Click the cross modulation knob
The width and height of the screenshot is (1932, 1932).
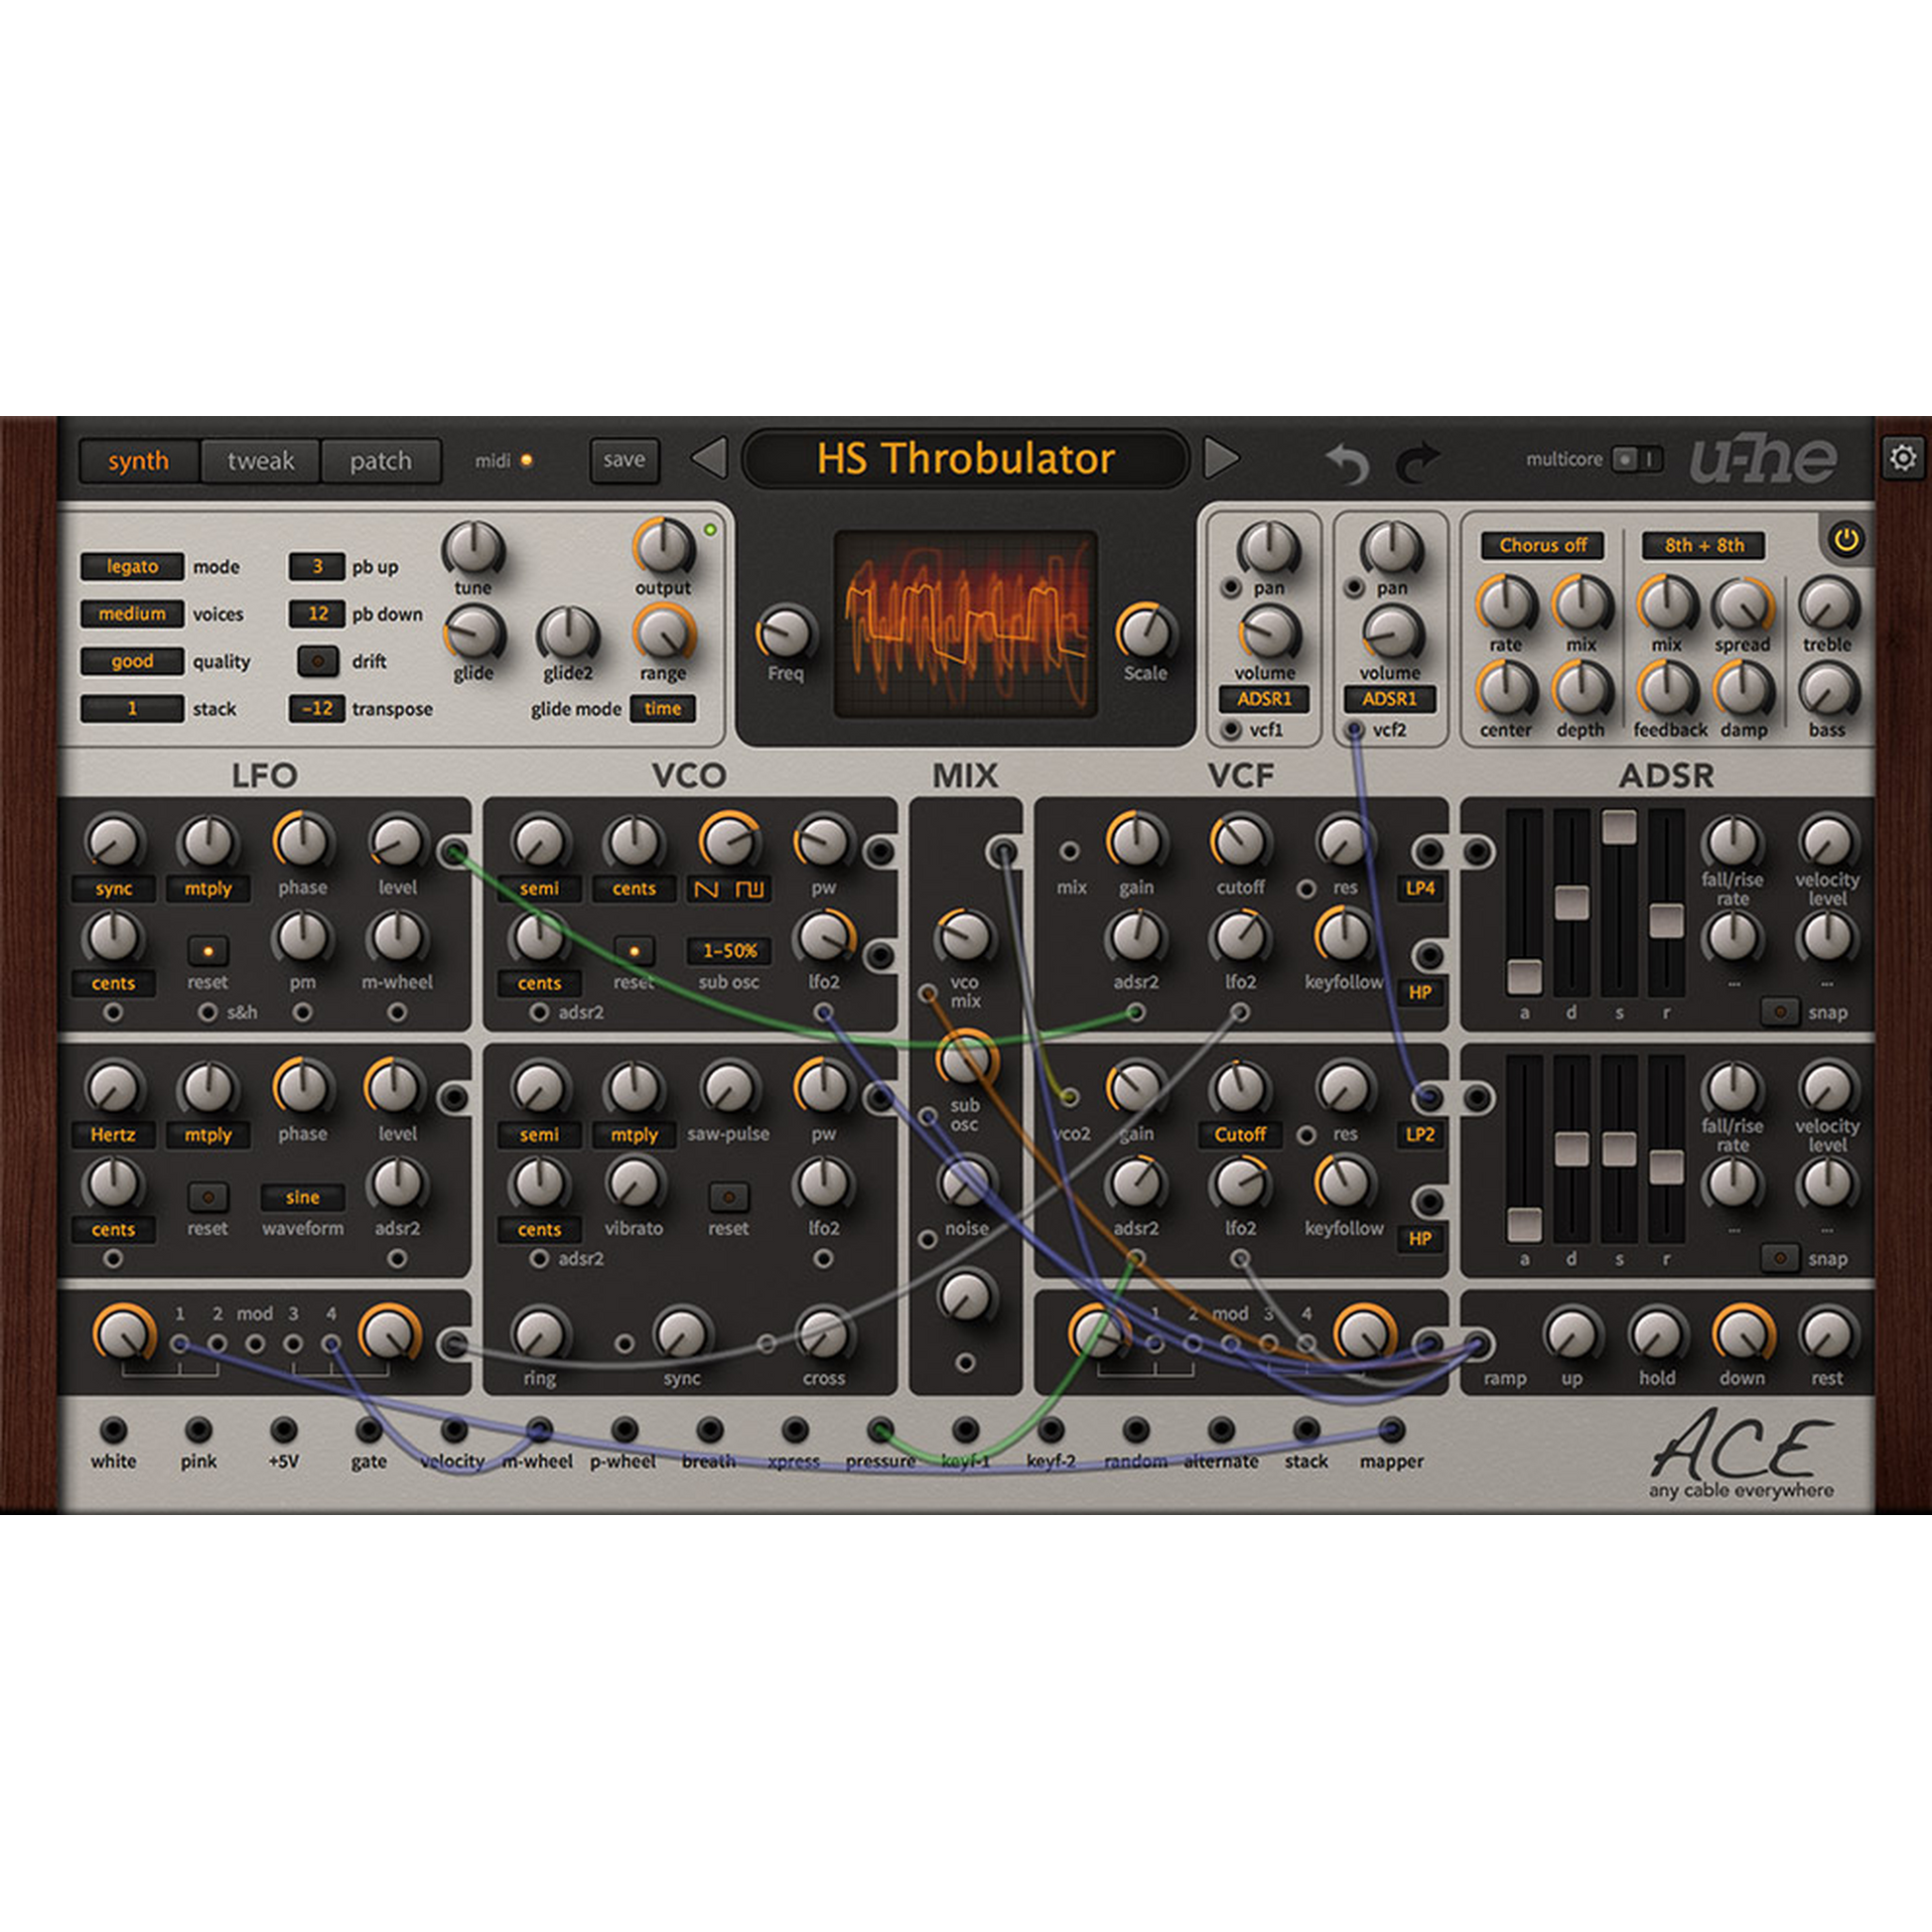tap(824, 1335)
